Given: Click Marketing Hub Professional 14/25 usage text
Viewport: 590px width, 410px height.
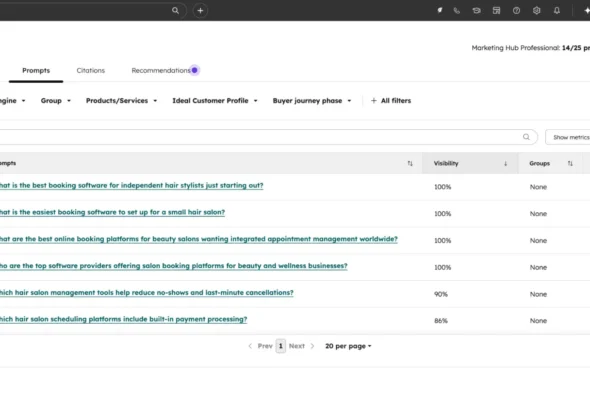Looking at the screenshot, I should [531, 48].
